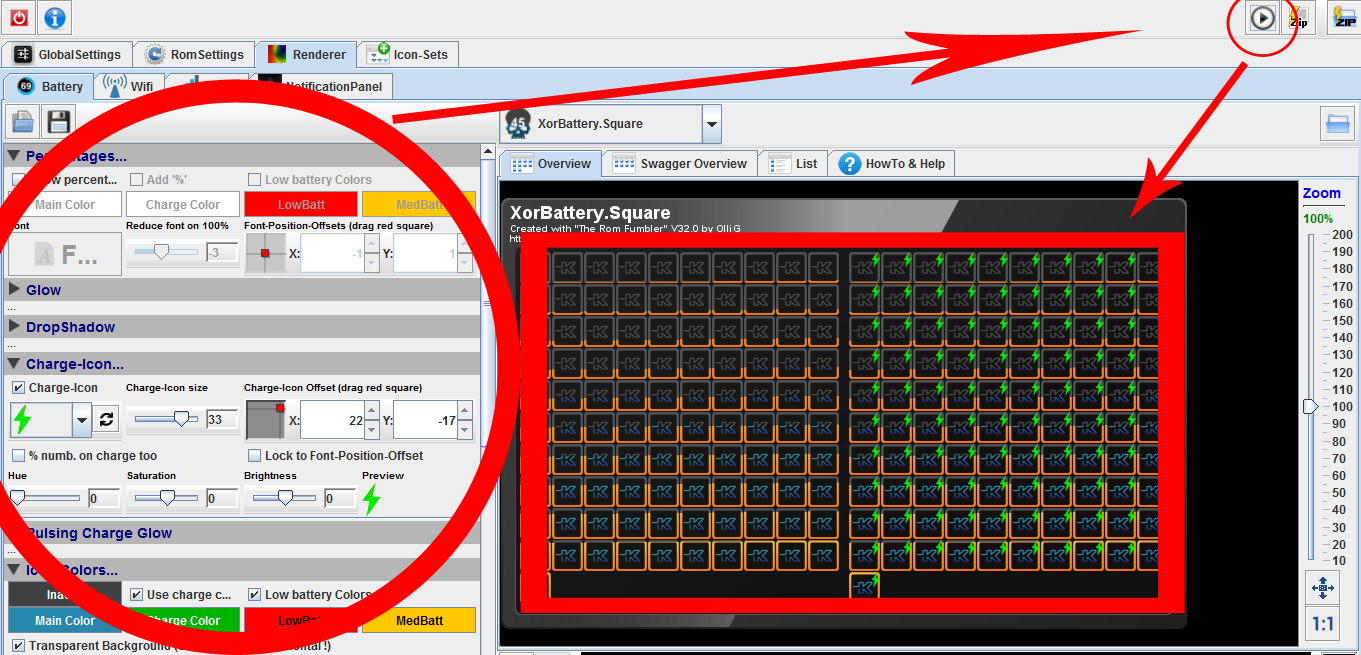The image size is (1361, 655).
Task: Click the play render button icon
Action: click(1262, 18)
